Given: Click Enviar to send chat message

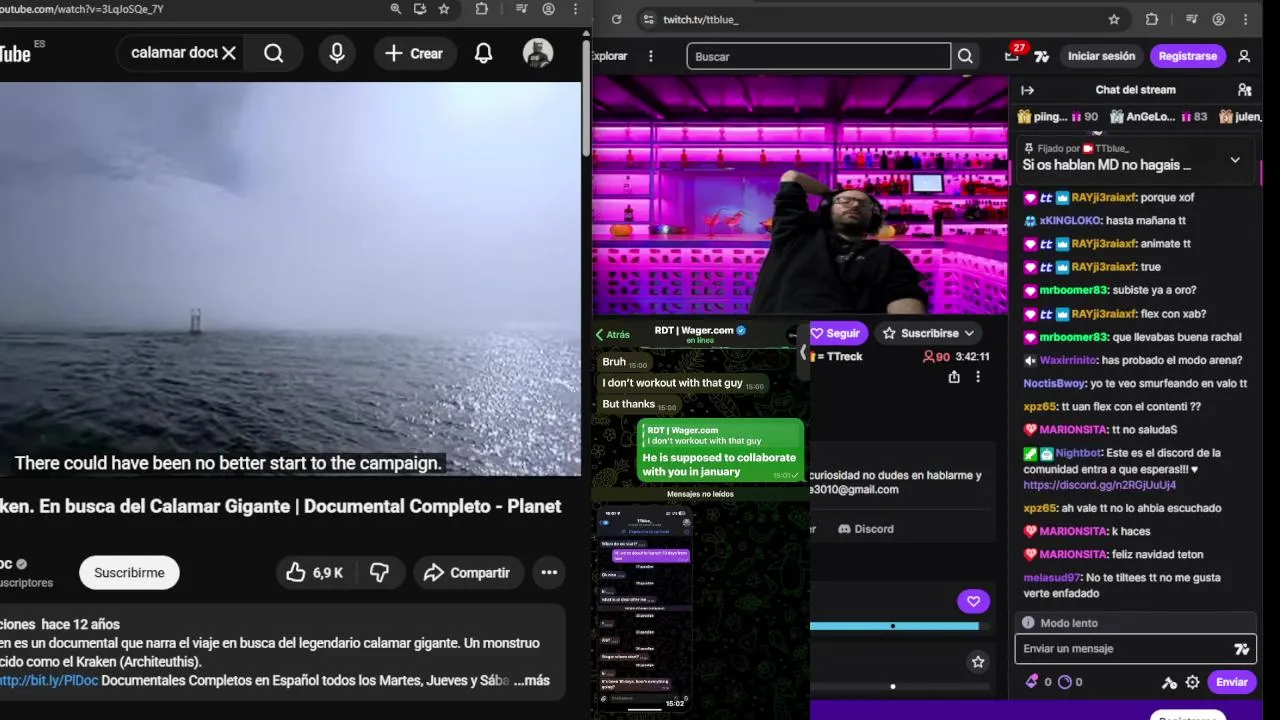Looking at the screenshot, I should coord(1231,682).
